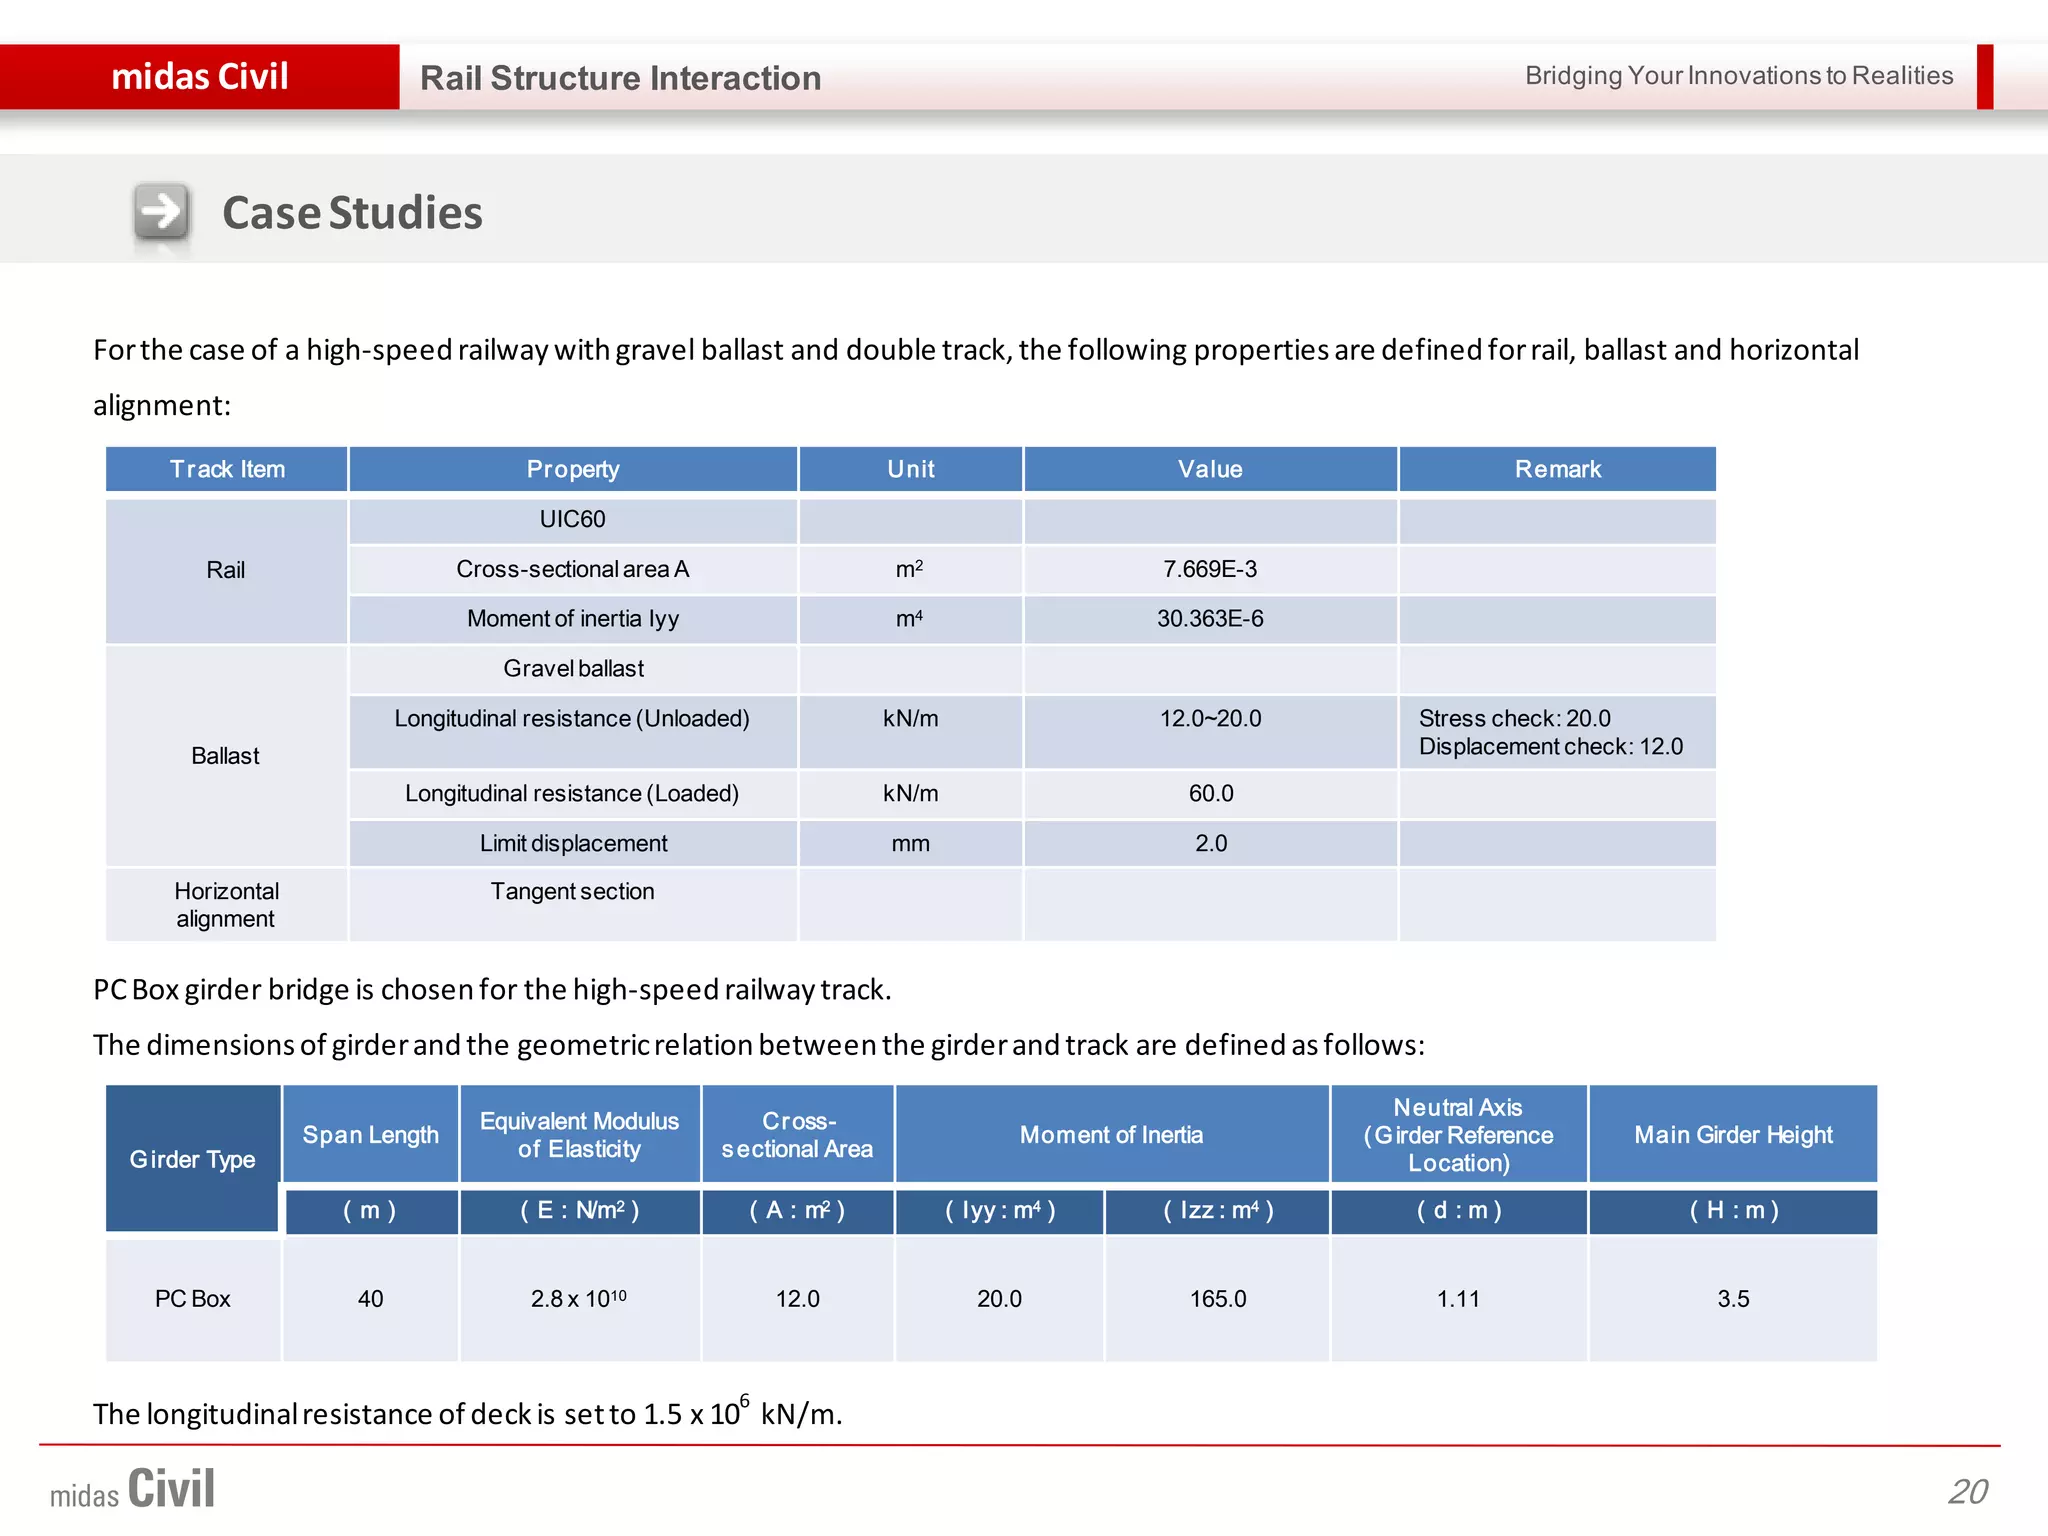This screenshot has height=1536, width=2048.
Task: Select the Tangent section cell
Action: 572,892
